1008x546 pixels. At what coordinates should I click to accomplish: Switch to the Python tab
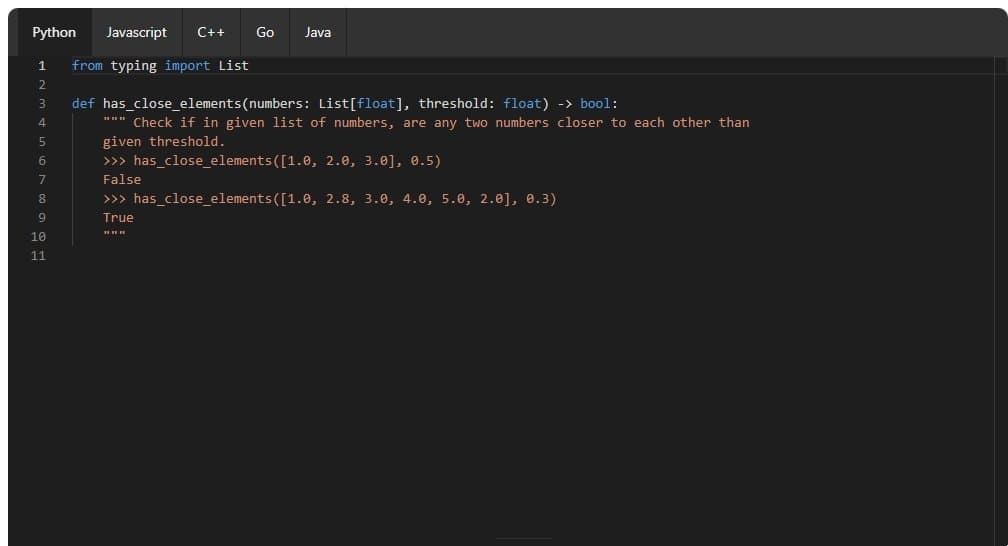[53, 32]
